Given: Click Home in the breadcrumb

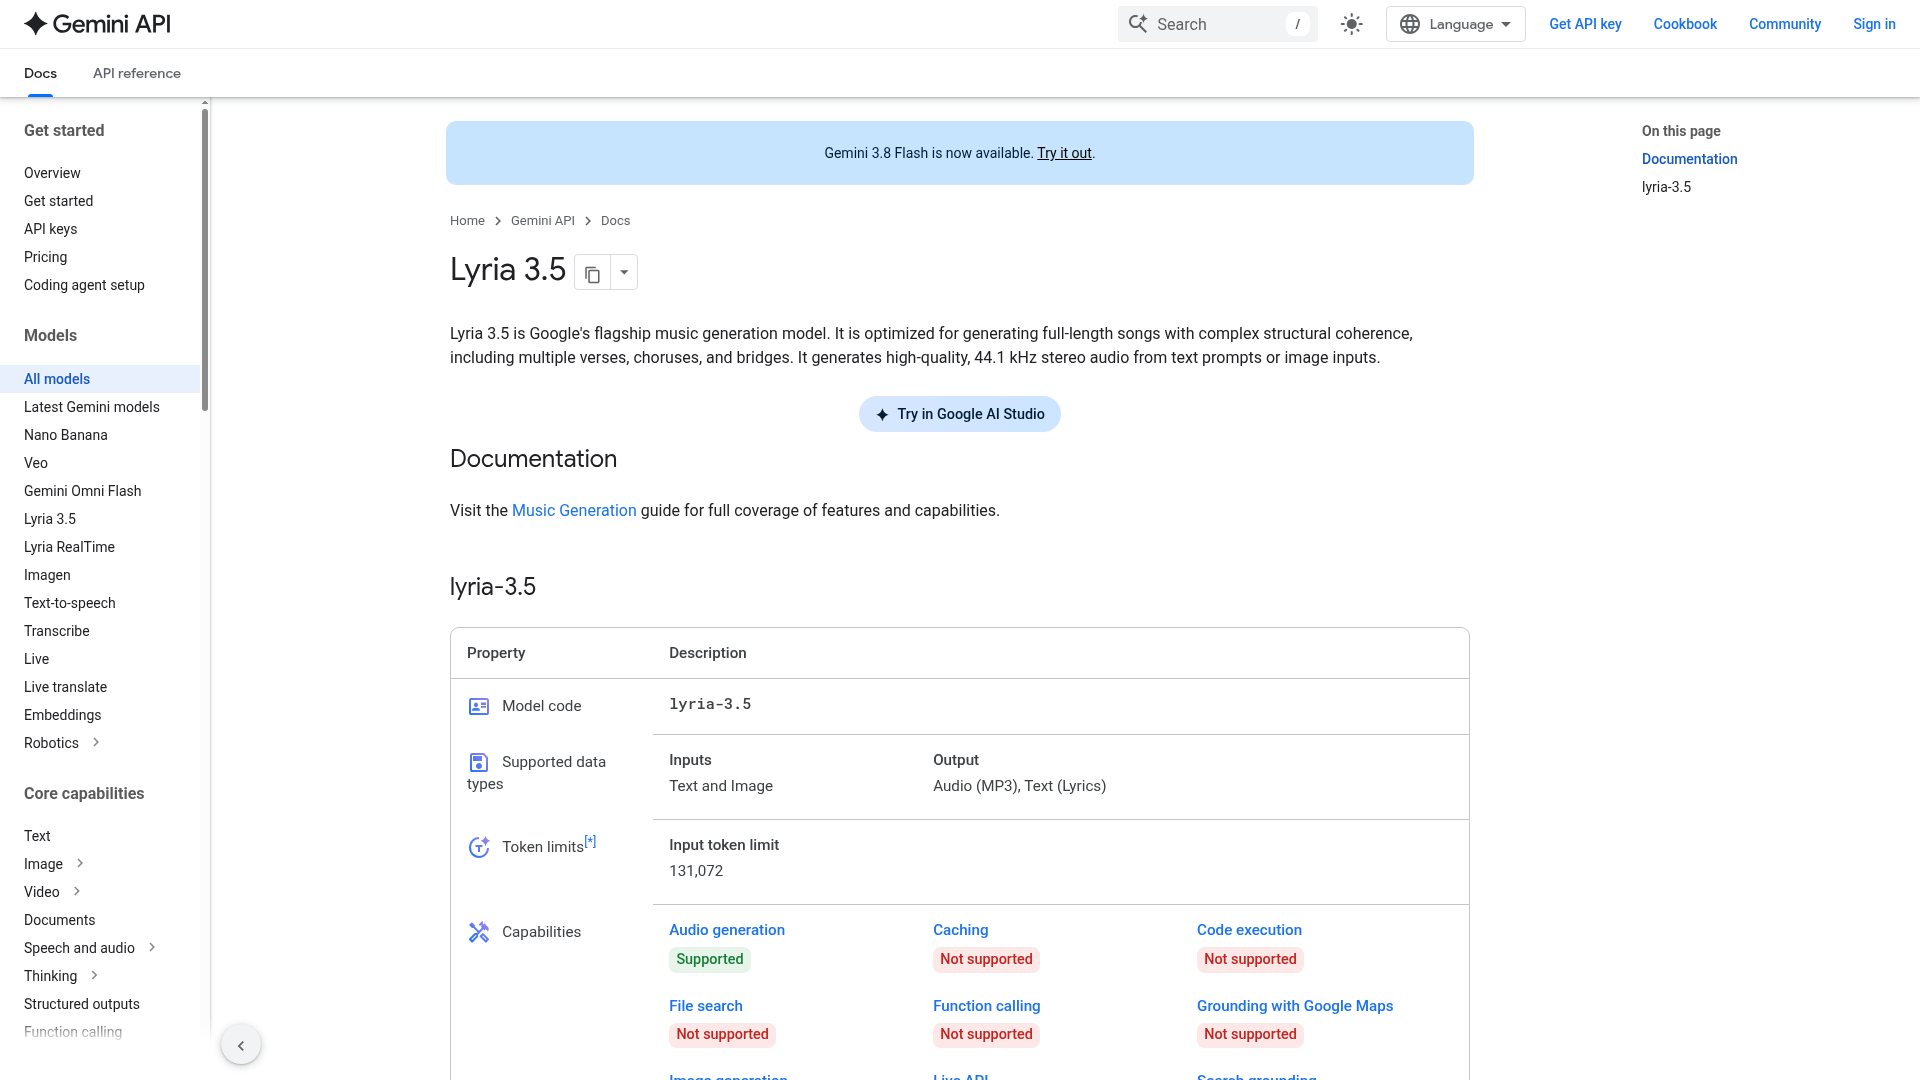Looking at the screenshot, I should 467,221.
